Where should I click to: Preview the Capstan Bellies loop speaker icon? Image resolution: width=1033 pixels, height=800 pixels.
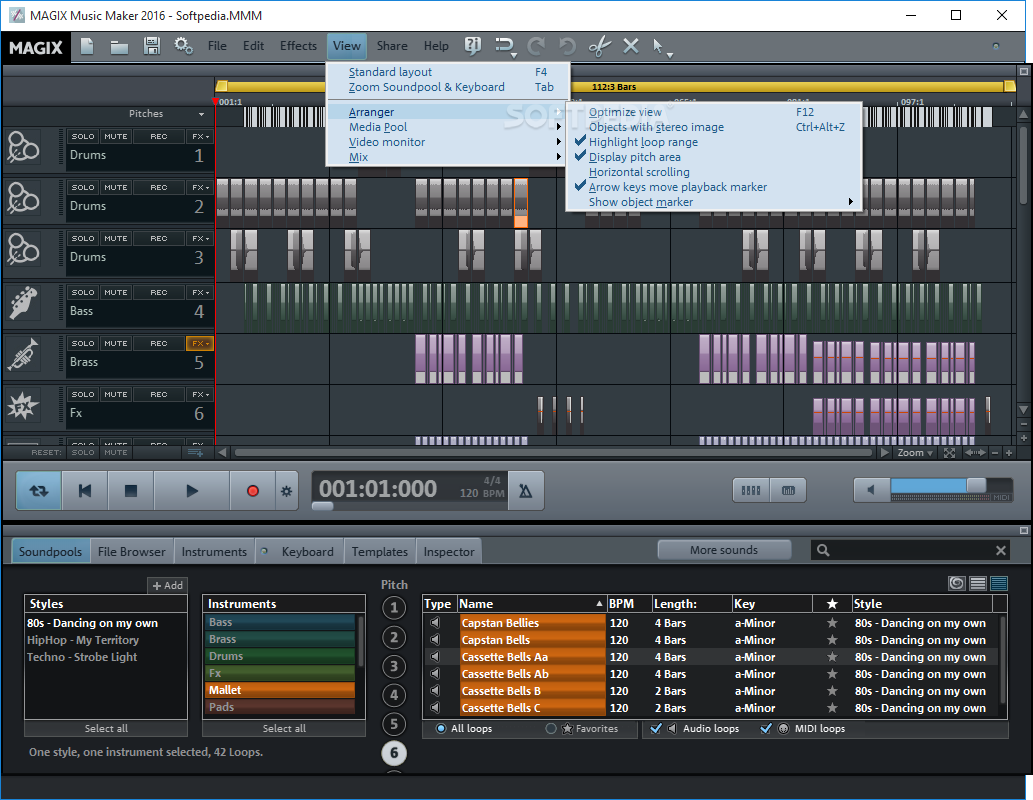(x=435, y=623)
